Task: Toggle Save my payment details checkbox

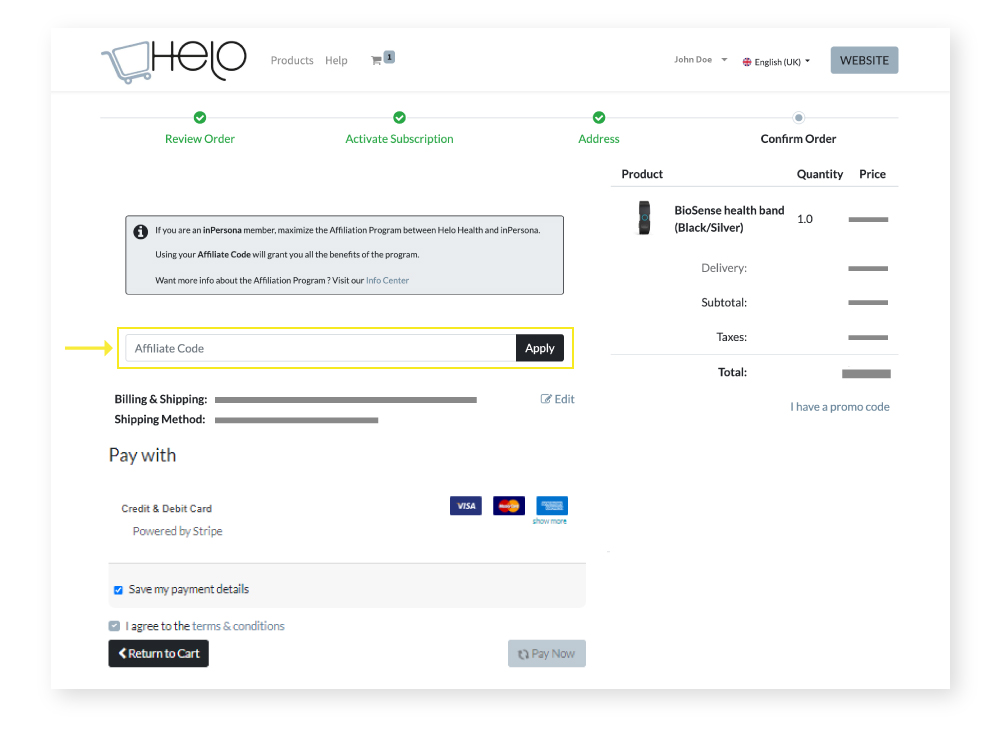Action: pos(118,590)
